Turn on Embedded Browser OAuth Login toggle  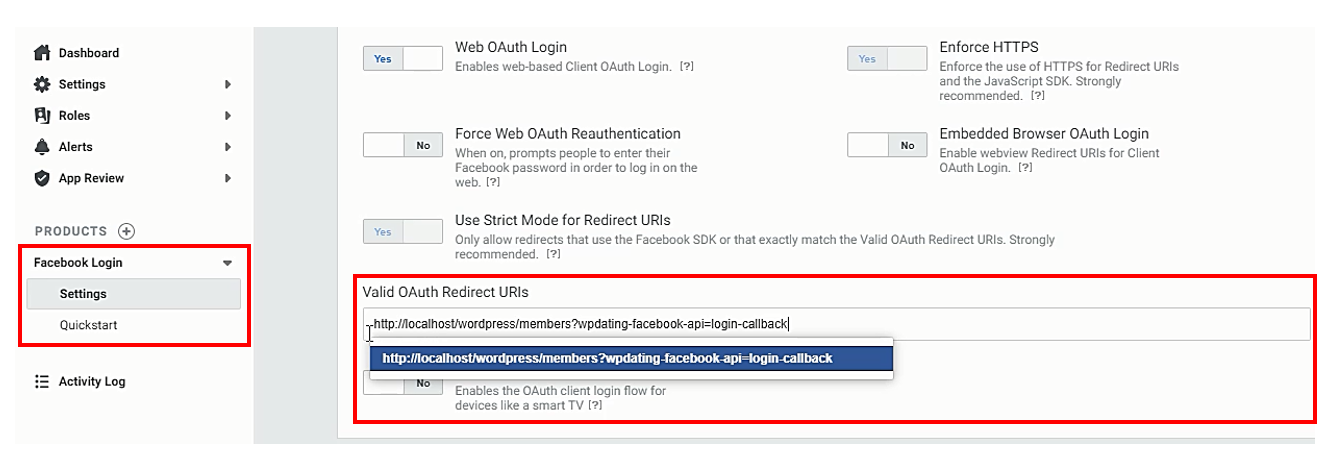coord(887,145)
